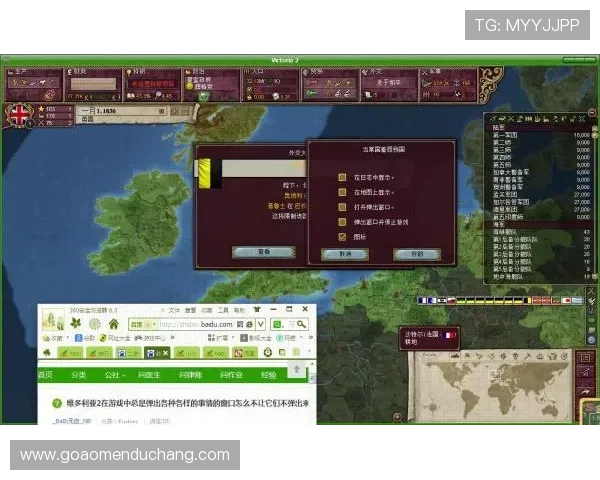This screenshot has width=600, height=480.
Task: Click the browser address bar with baidu URL
Action: tap(200, 324)
